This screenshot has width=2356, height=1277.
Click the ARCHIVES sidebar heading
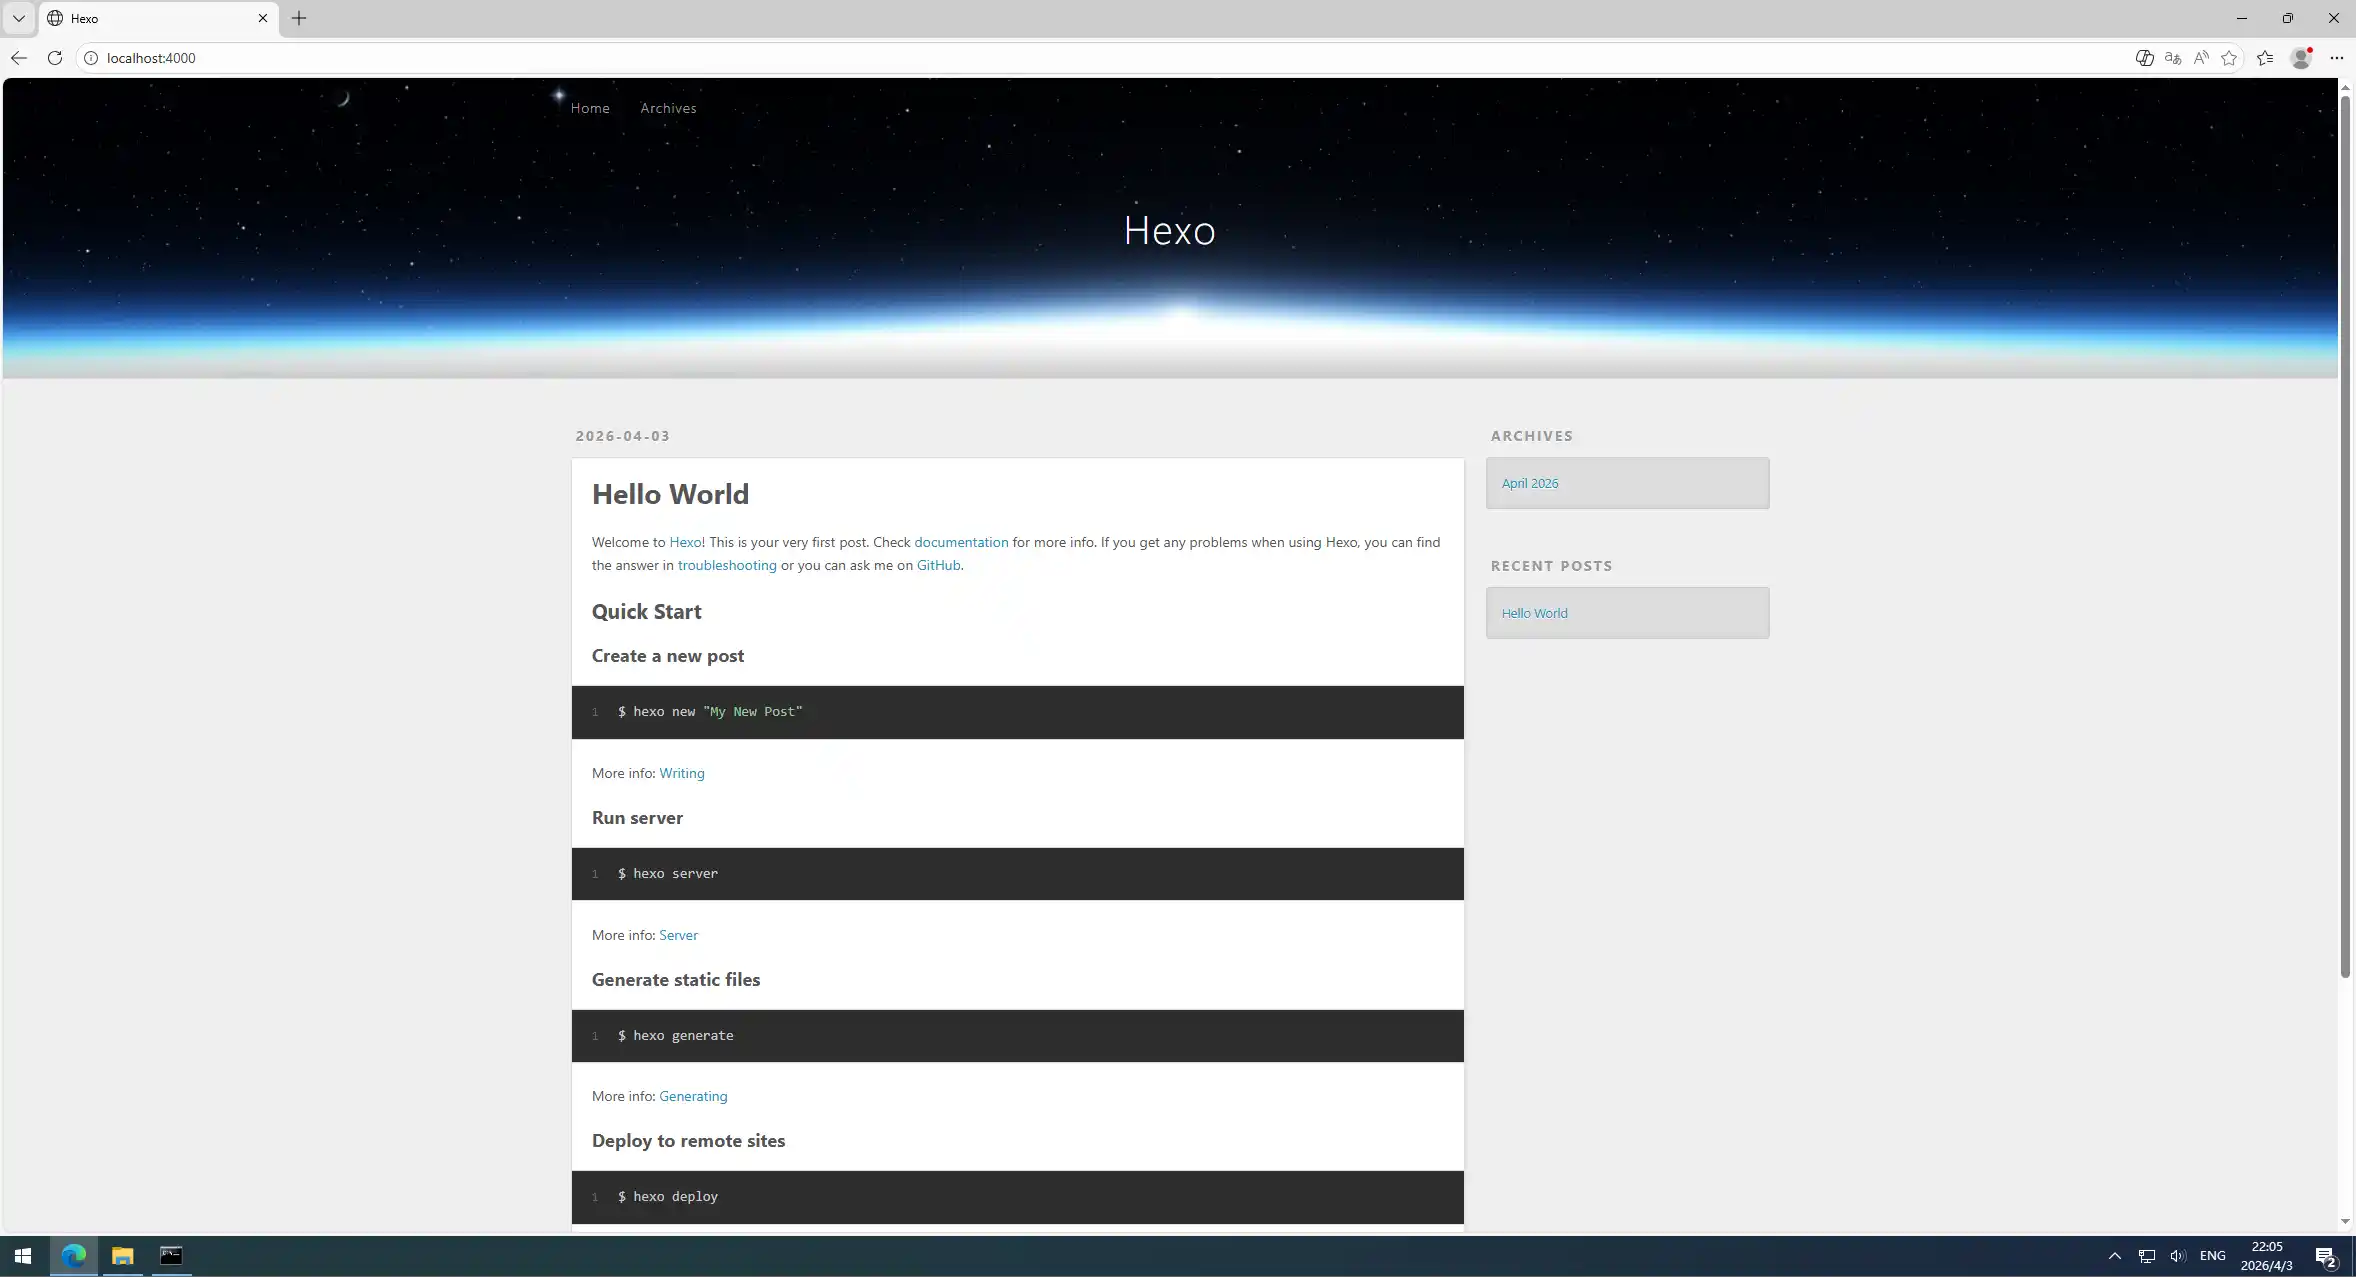coord(1532,436)
